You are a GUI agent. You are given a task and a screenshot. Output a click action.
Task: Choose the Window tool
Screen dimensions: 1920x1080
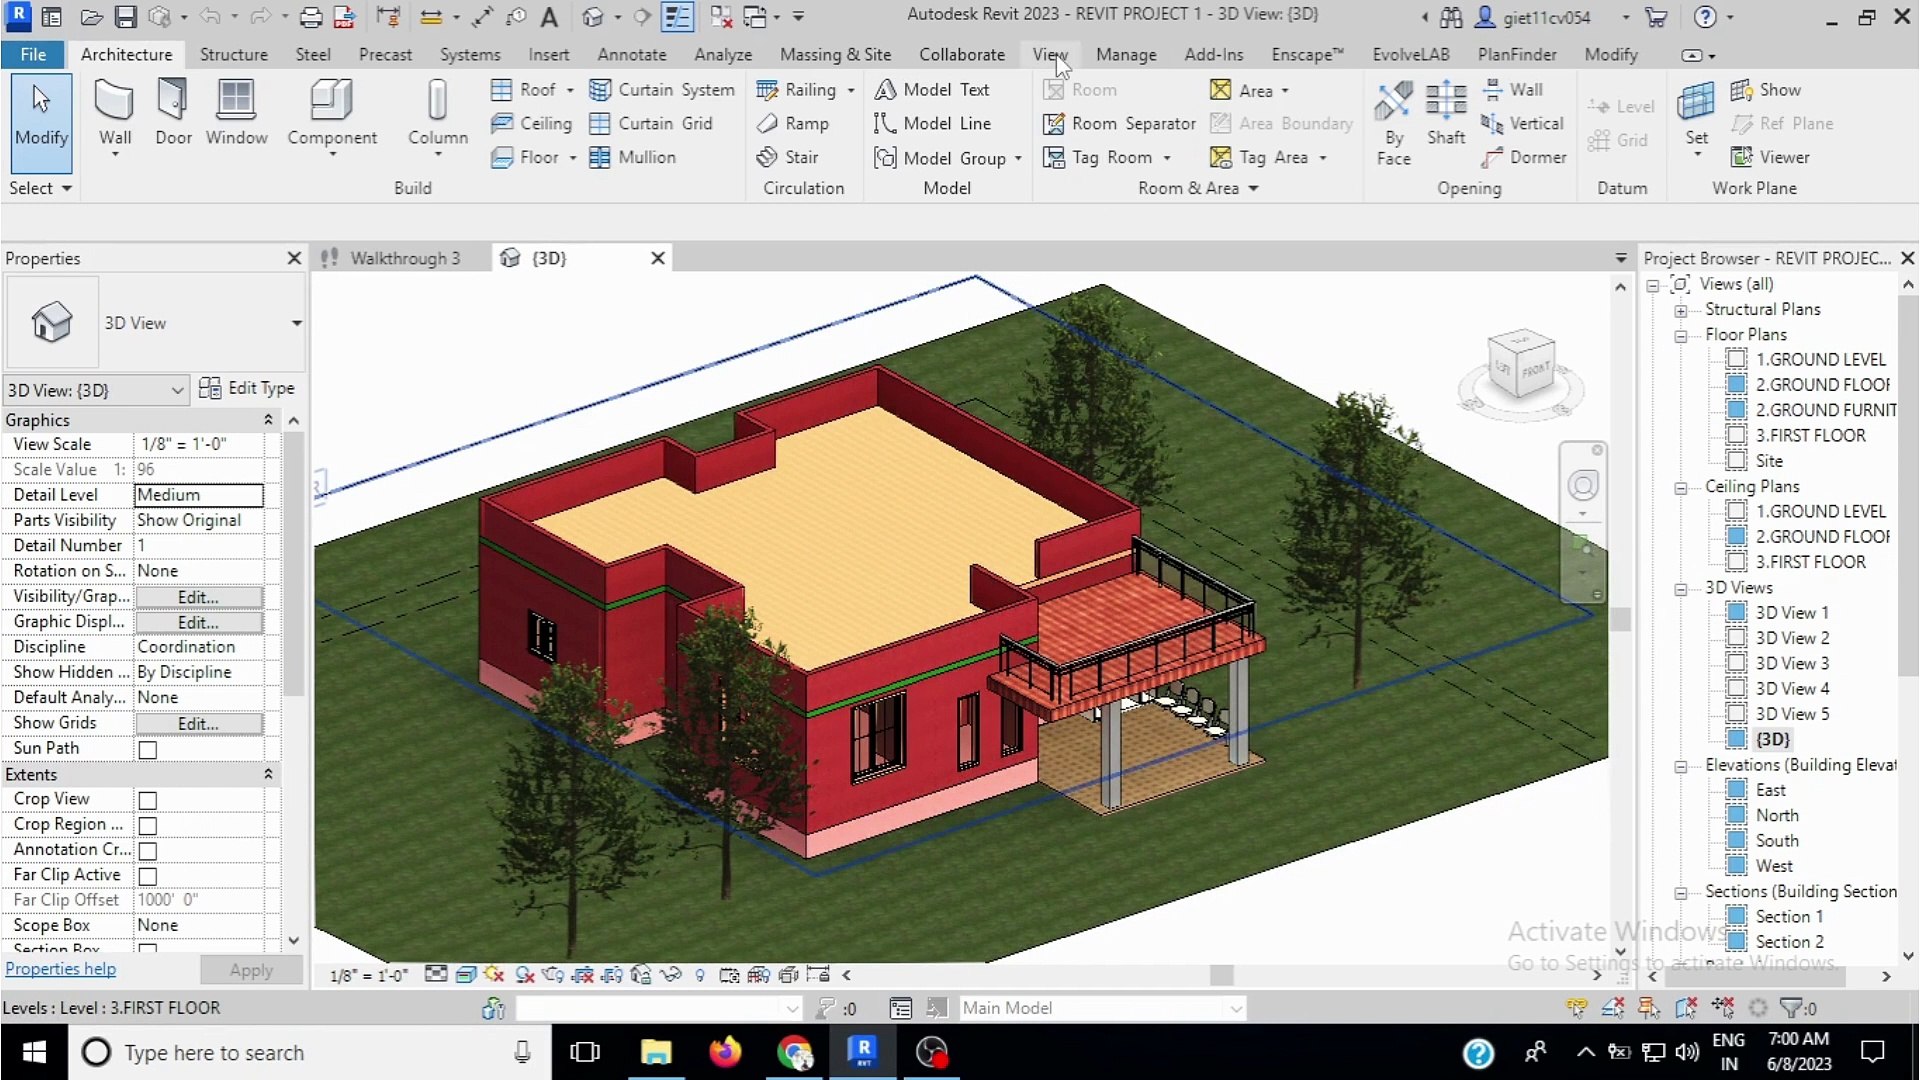236,114
